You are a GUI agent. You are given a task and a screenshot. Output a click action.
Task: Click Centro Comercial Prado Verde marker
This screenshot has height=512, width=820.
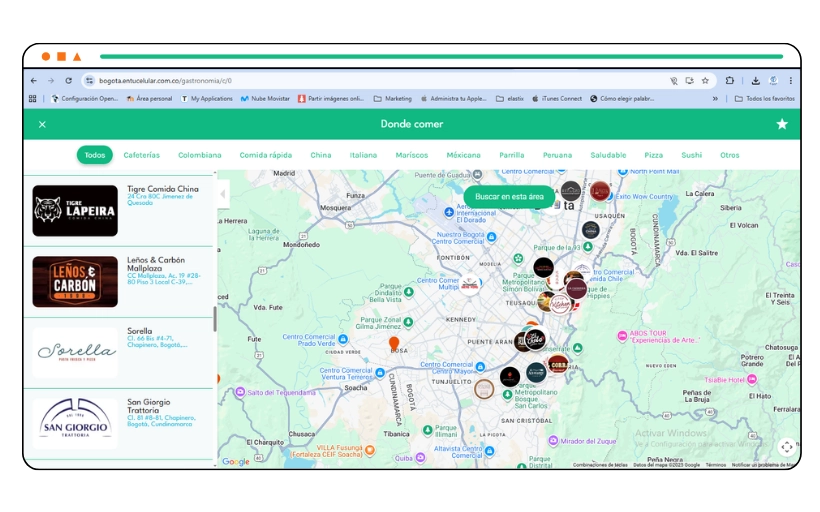point(343,339)
